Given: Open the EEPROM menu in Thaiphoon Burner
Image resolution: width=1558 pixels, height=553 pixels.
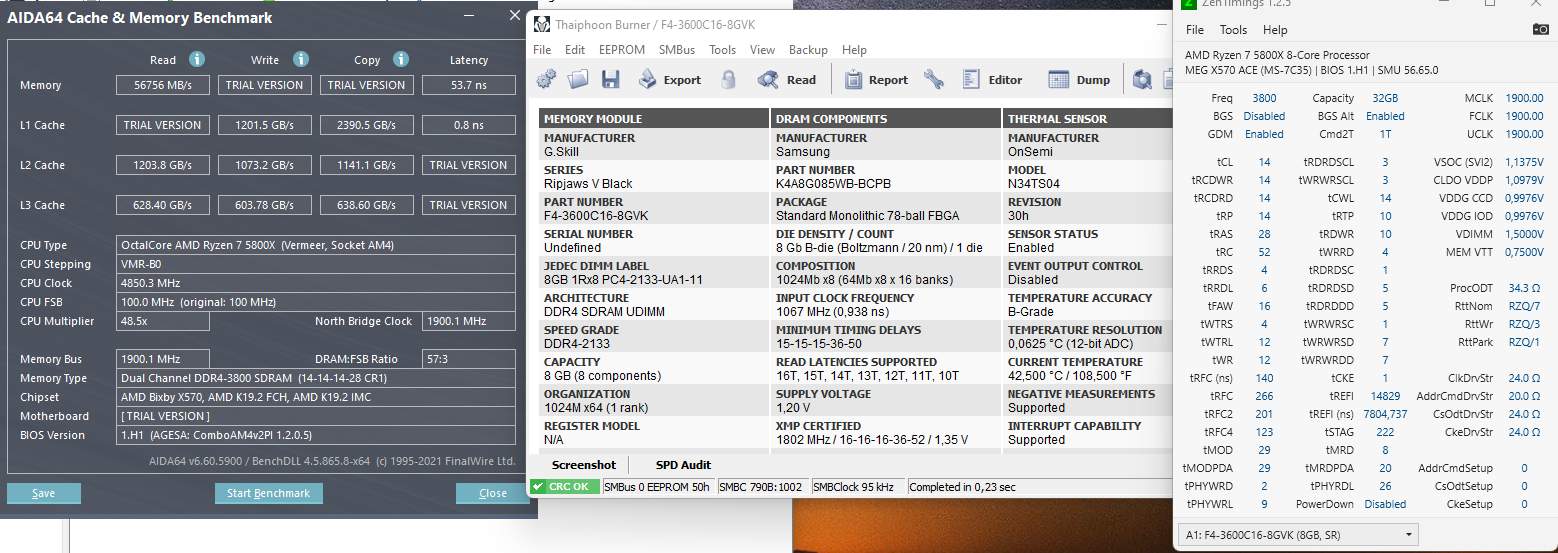Looking at the screenshot, I should [x=622, y=50].
